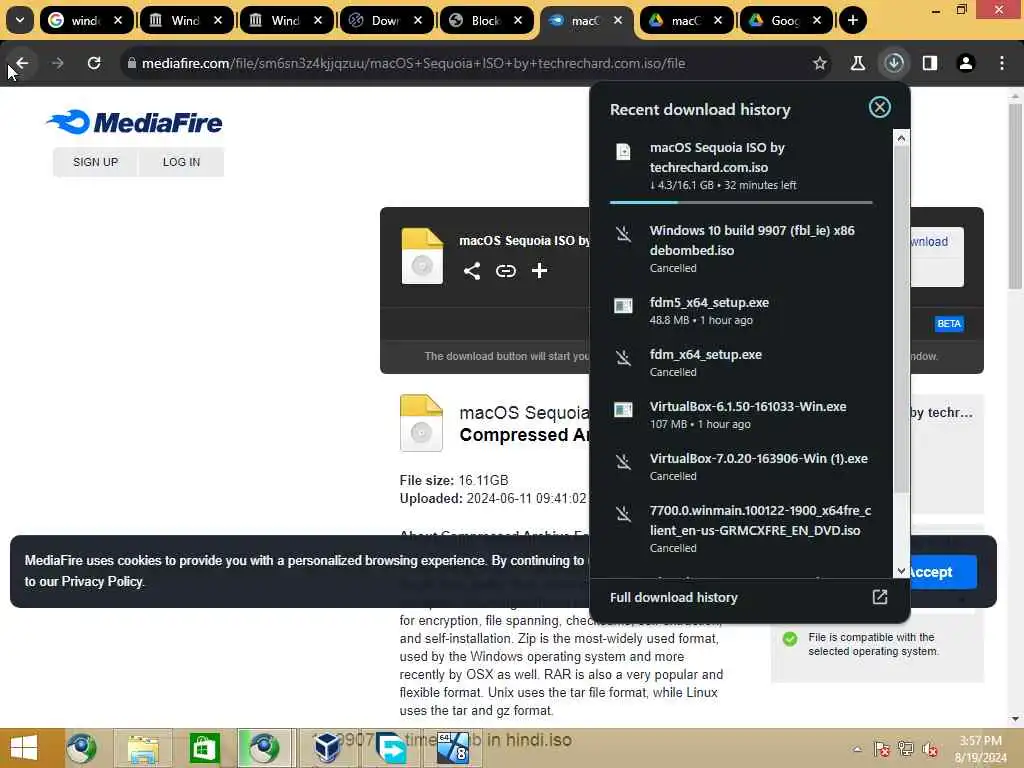1024x768 pixels.
Task: Click the fdm5_x64_setup.exe file icon
Action: pyautogui.click(x=624, y=306)
